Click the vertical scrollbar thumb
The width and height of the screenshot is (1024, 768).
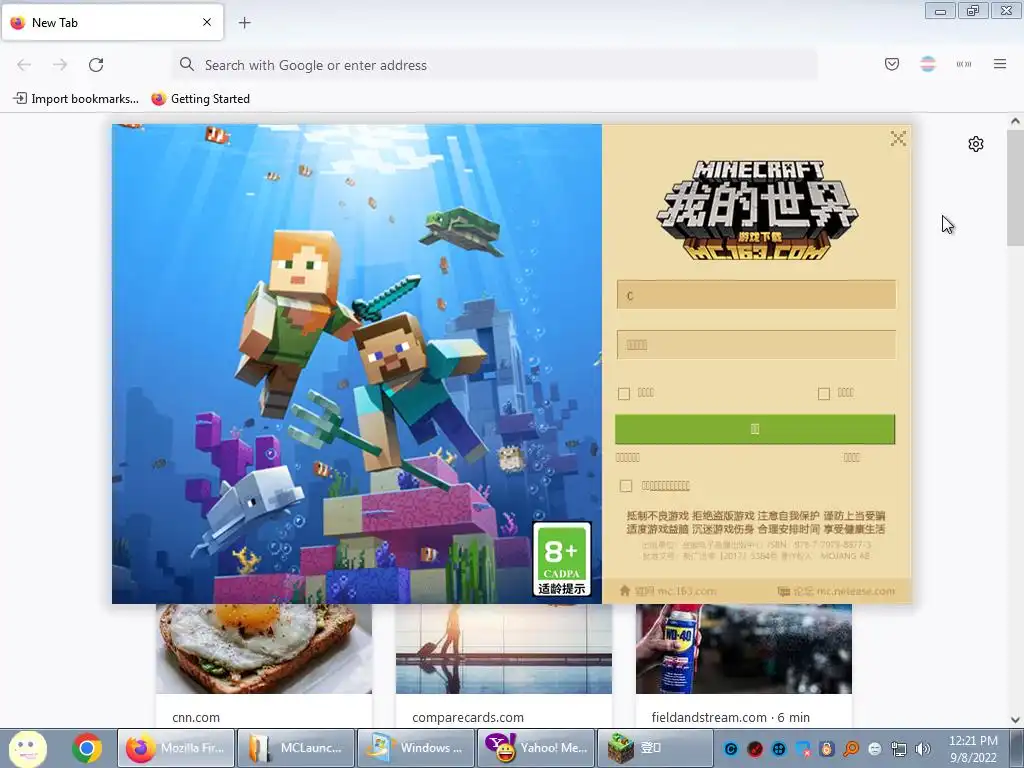tap(1015, 187)
